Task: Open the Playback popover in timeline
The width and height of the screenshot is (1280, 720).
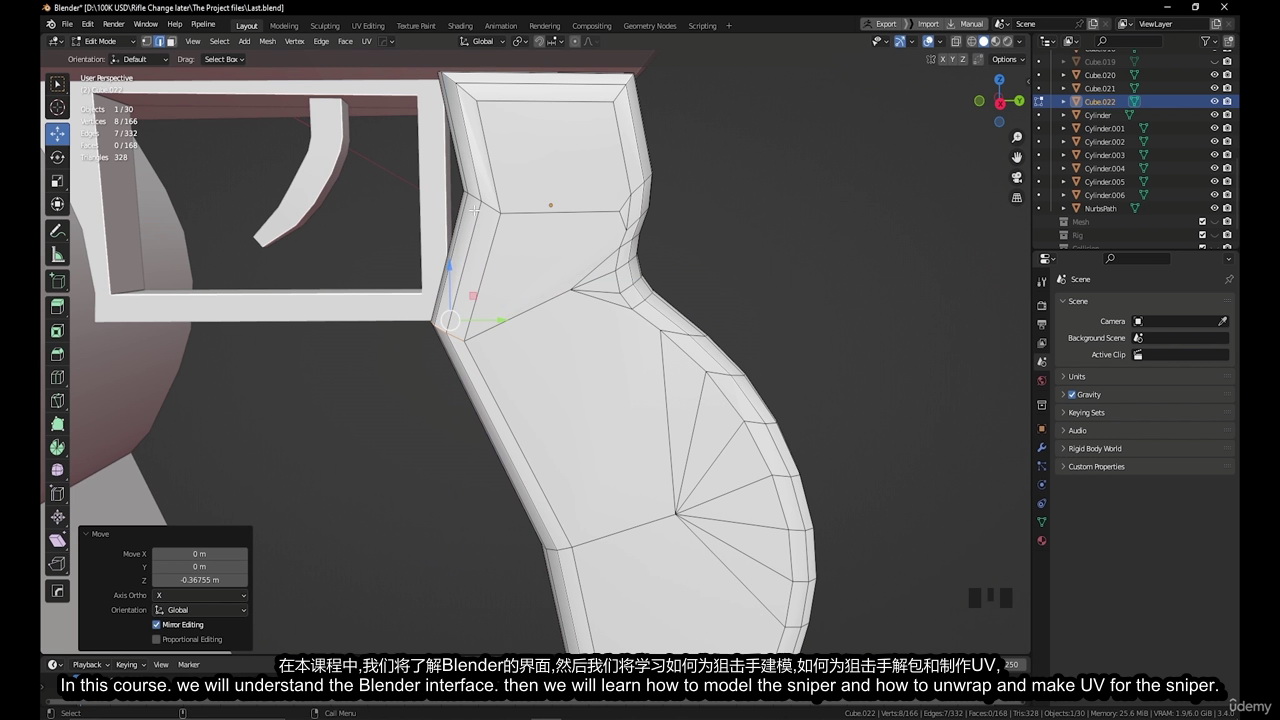Action: coord(90,664)
